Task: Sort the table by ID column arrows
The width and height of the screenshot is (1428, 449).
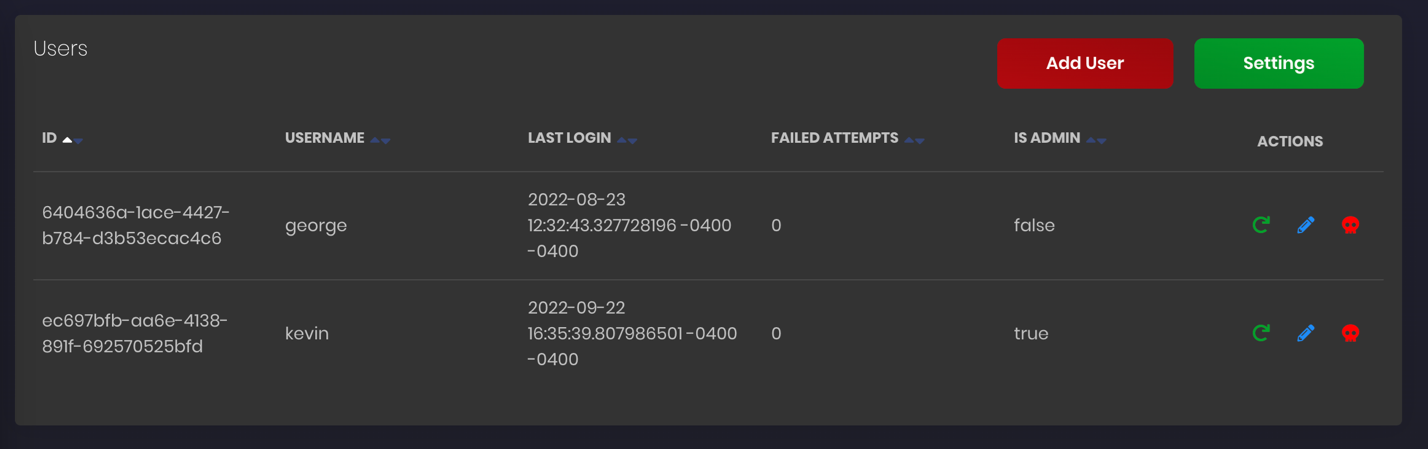Action: [x=72, y=140]
